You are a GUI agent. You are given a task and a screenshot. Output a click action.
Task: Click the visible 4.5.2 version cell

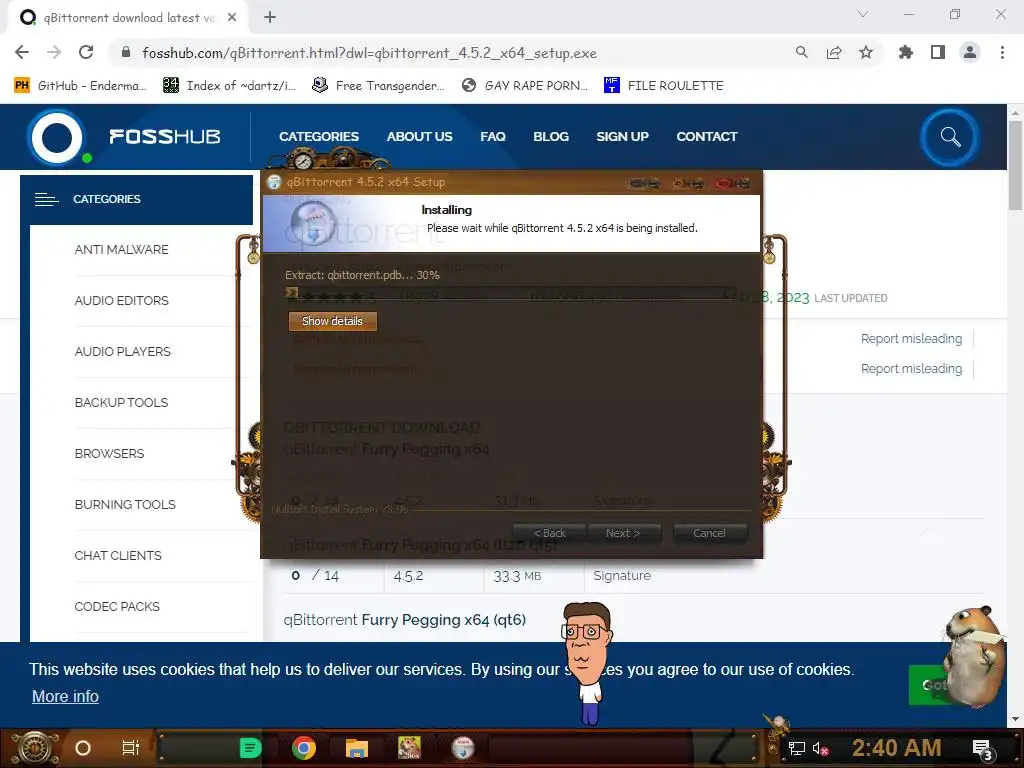(408, 576)
